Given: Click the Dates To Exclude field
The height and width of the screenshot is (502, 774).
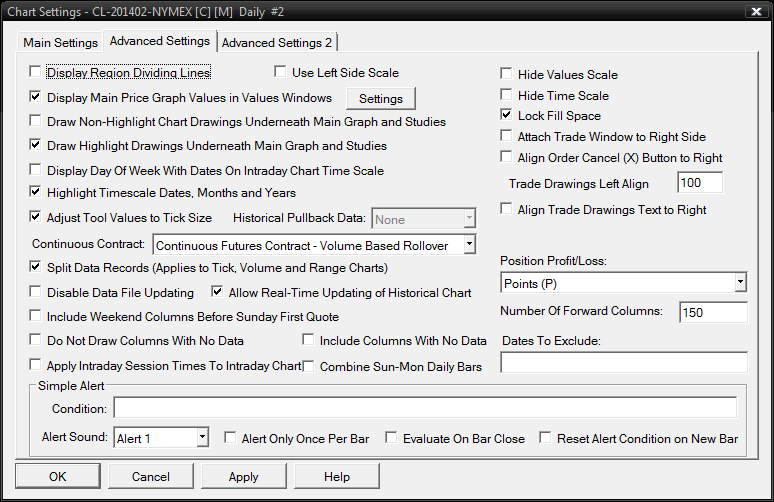Looking at the screenshot, I should pos(623,363).
